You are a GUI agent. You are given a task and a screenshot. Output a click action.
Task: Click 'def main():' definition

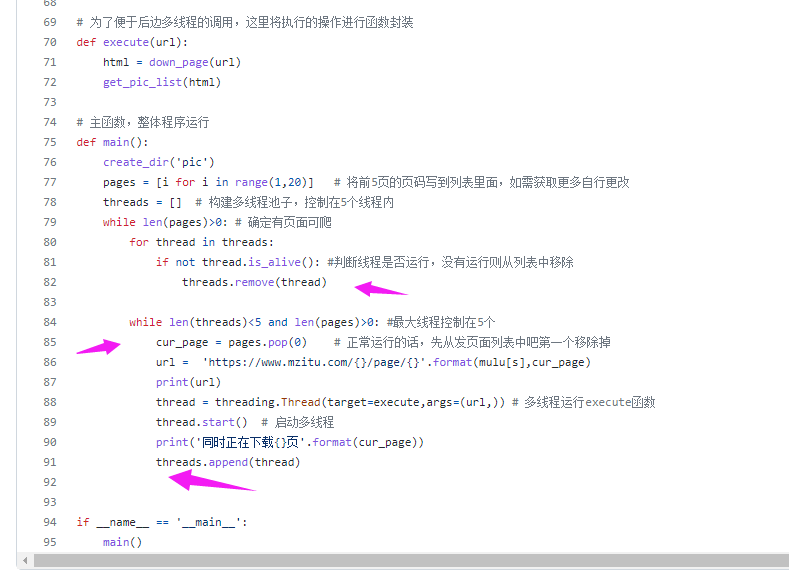click(112, 142)
